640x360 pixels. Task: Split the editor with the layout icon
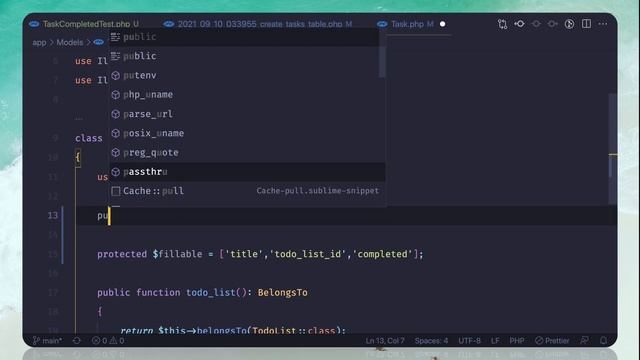point(586,24)
